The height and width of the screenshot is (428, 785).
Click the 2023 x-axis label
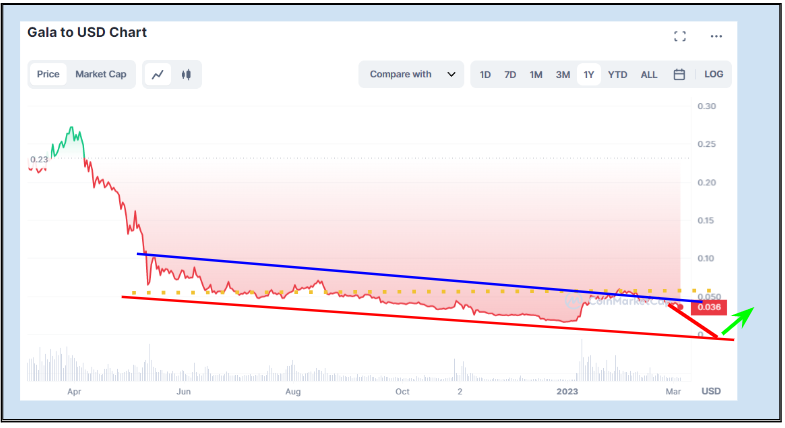567,391
